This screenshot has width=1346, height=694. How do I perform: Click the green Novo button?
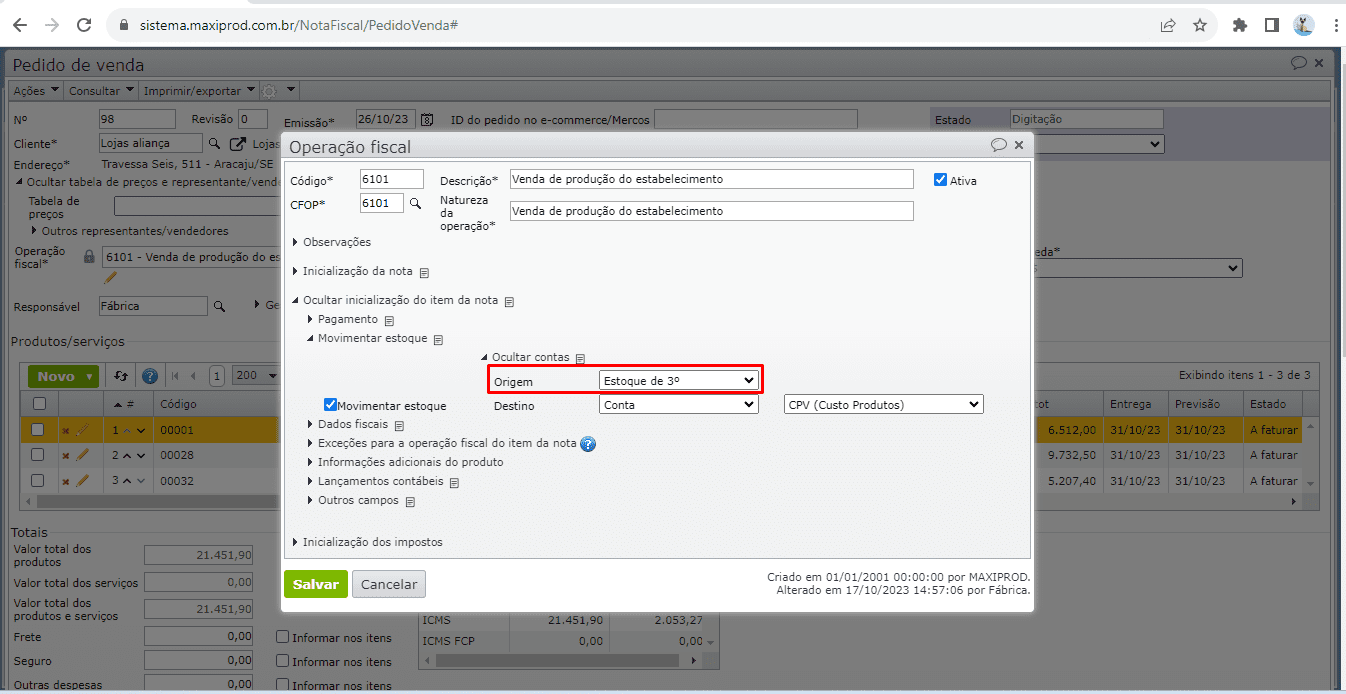point(64,376)
